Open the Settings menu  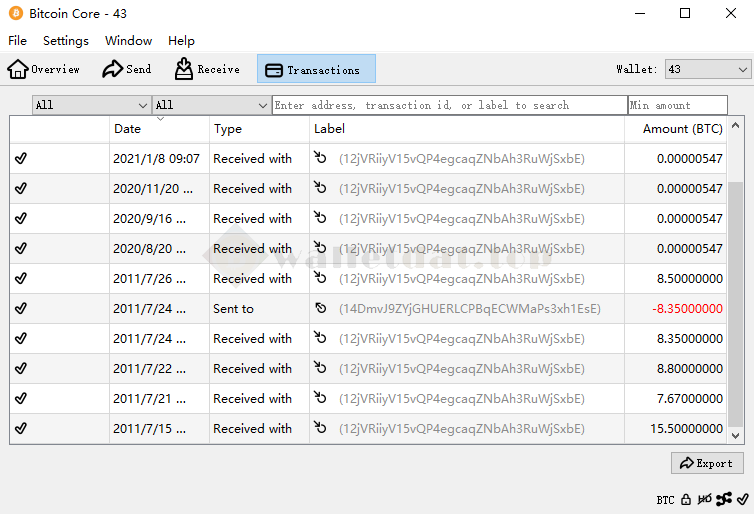pyautogui.click(x=65, y=41)
